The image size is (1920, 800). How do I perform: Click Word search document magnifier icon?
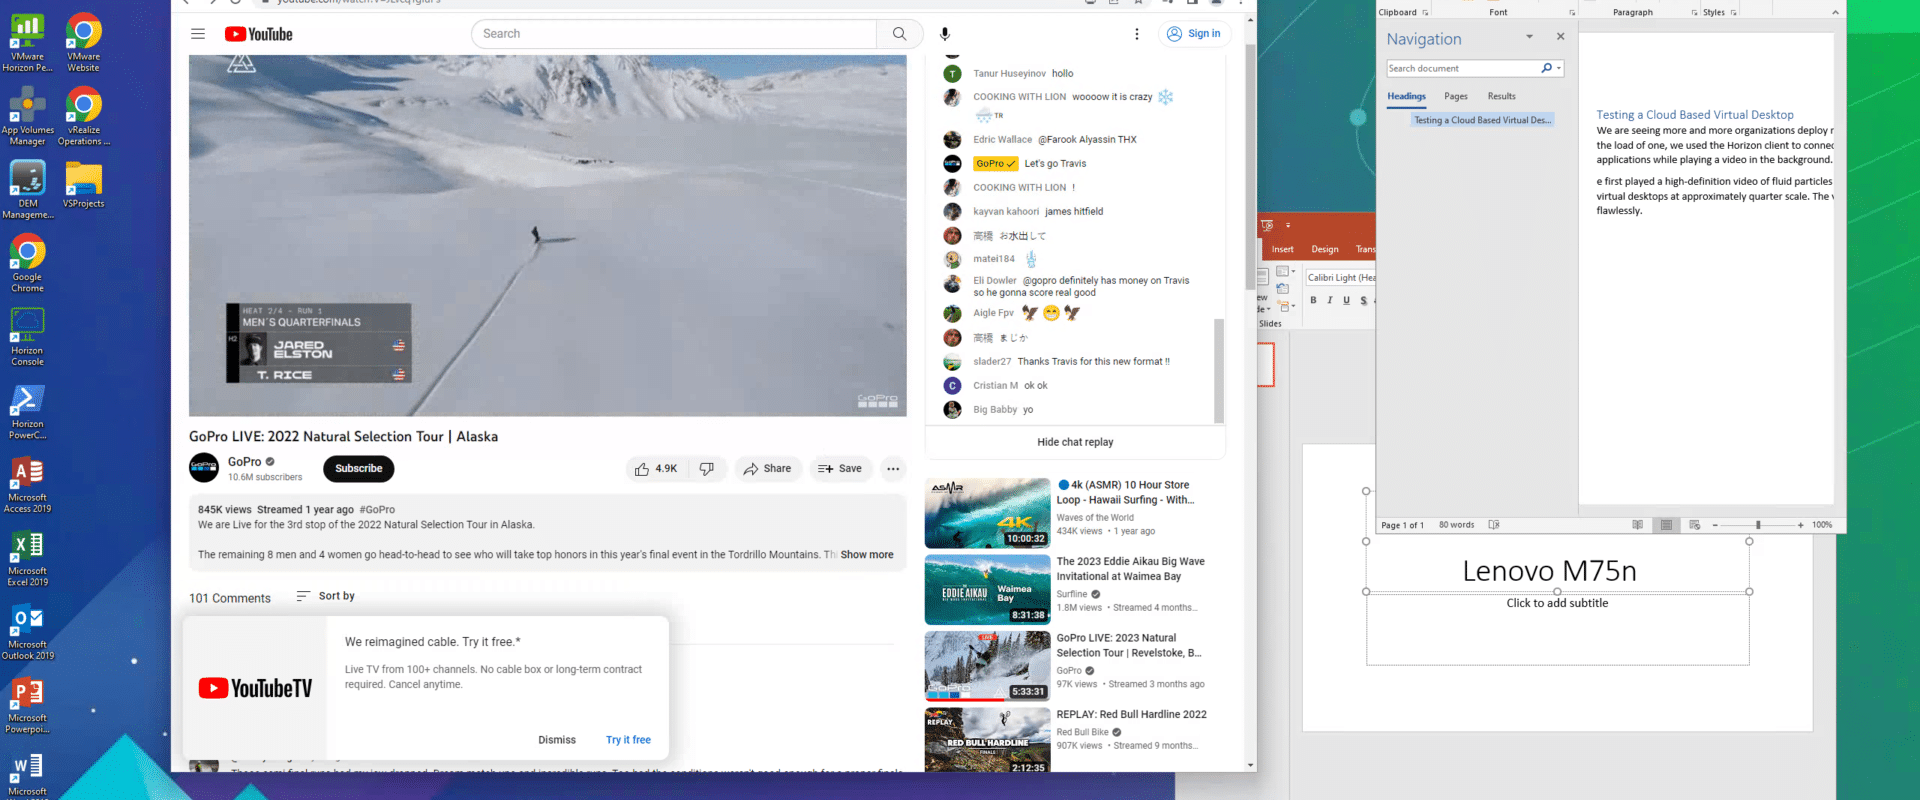click(1546, 68)
